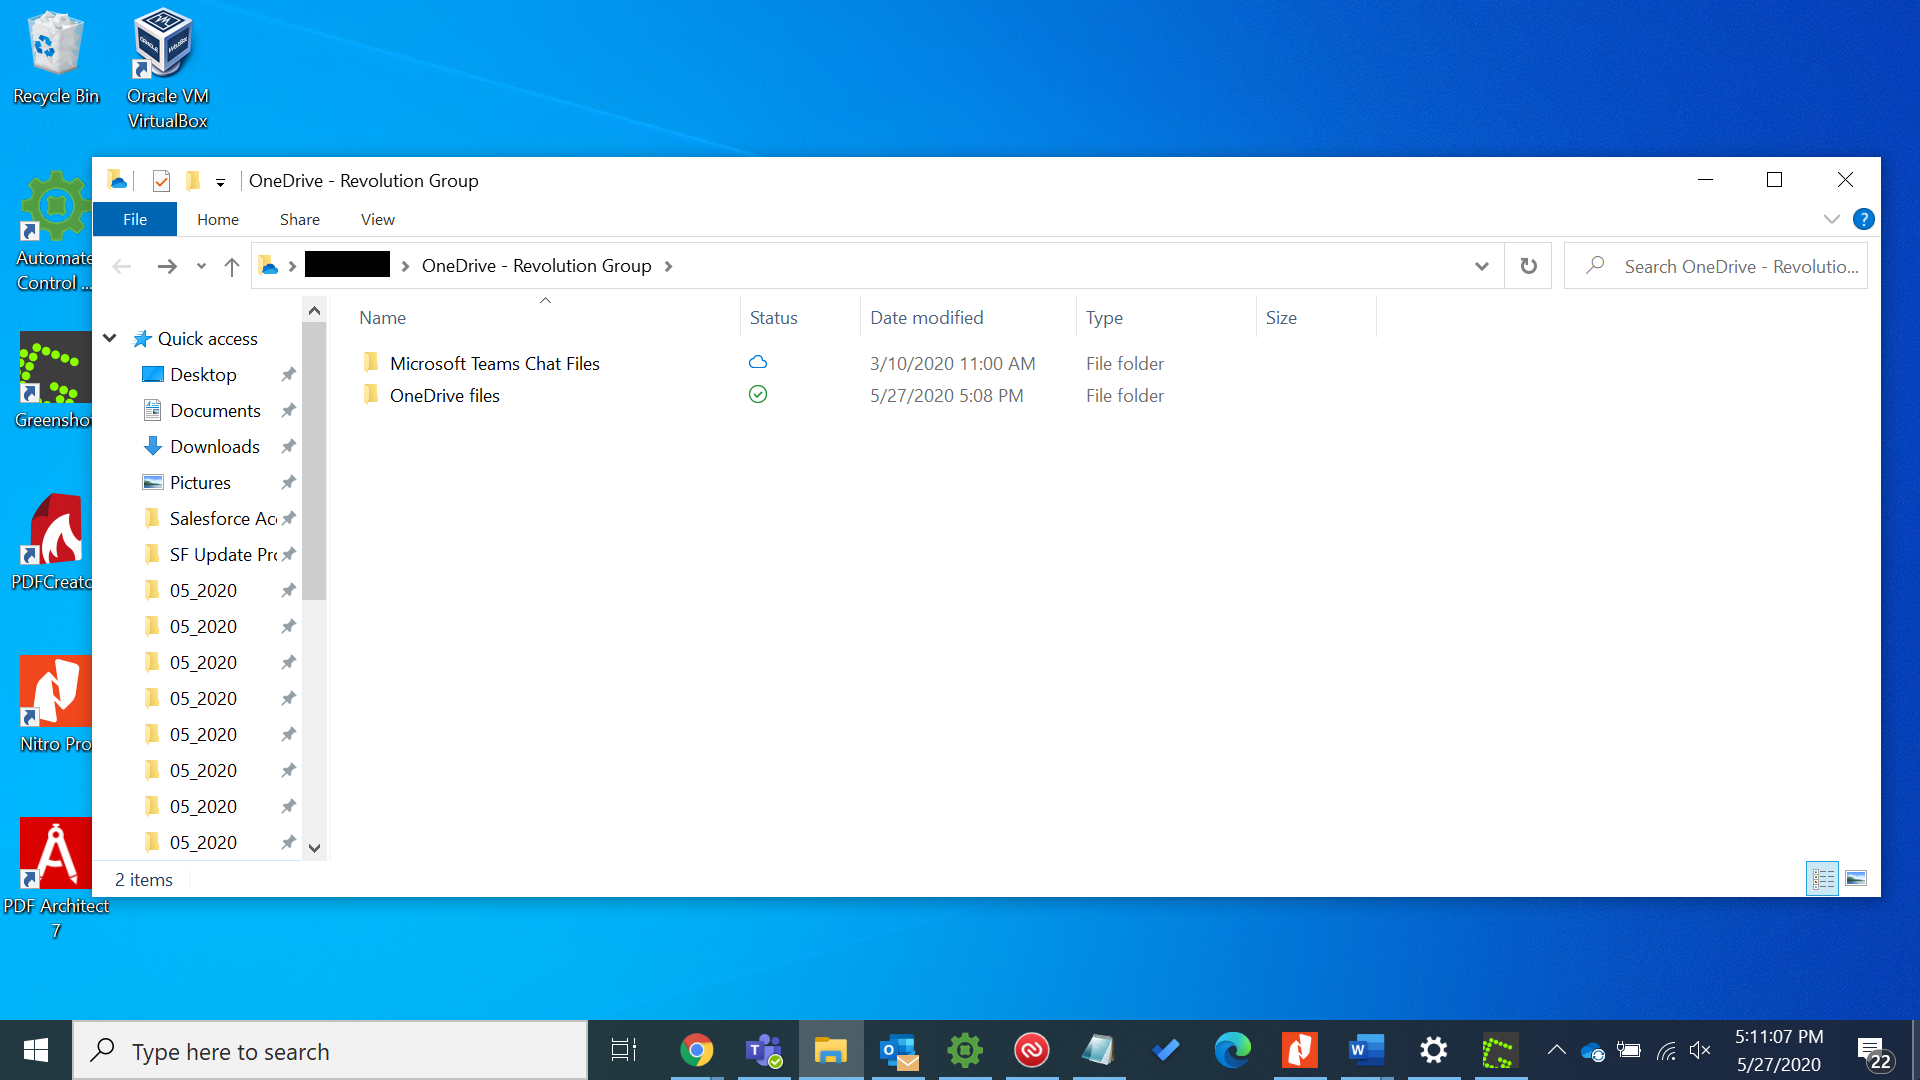Viewport: 1920px width, 1080px height.
Task: Open the Share ribbon tab
Action: coord(300,219)
